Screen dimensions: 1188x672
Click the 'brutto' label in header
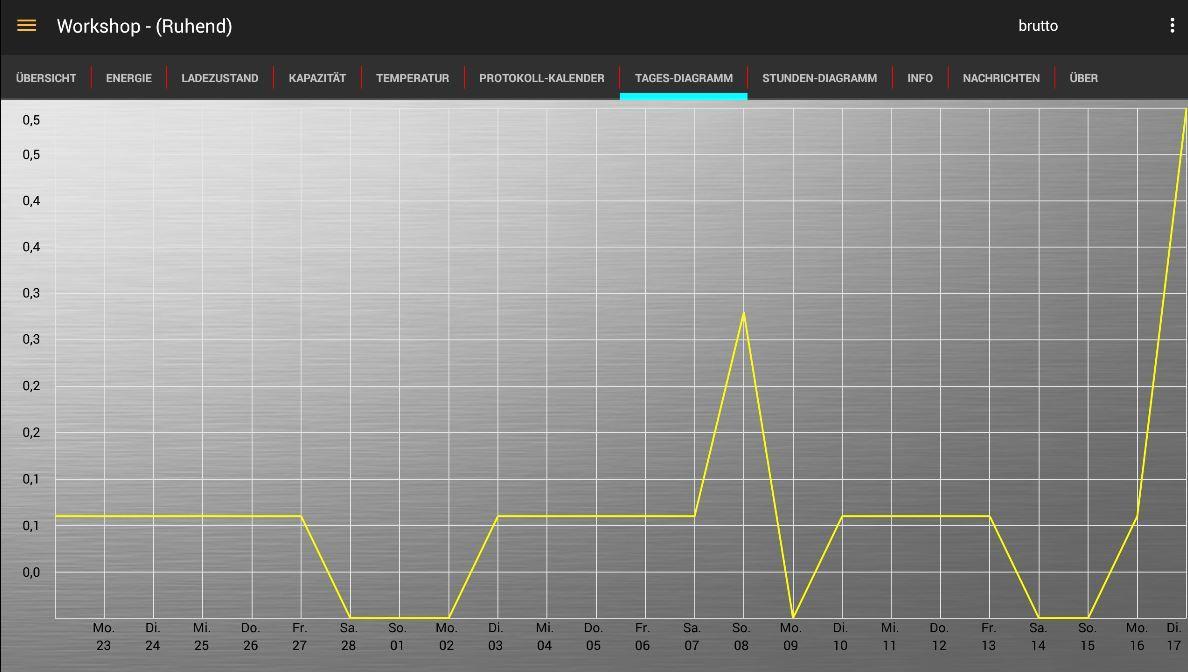[1038, 26]
